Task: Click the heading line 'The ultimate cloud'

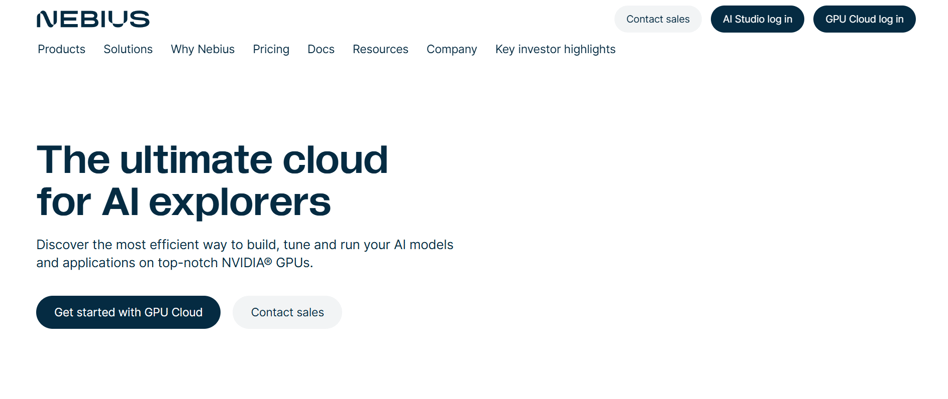Action: tap(212, 159)
